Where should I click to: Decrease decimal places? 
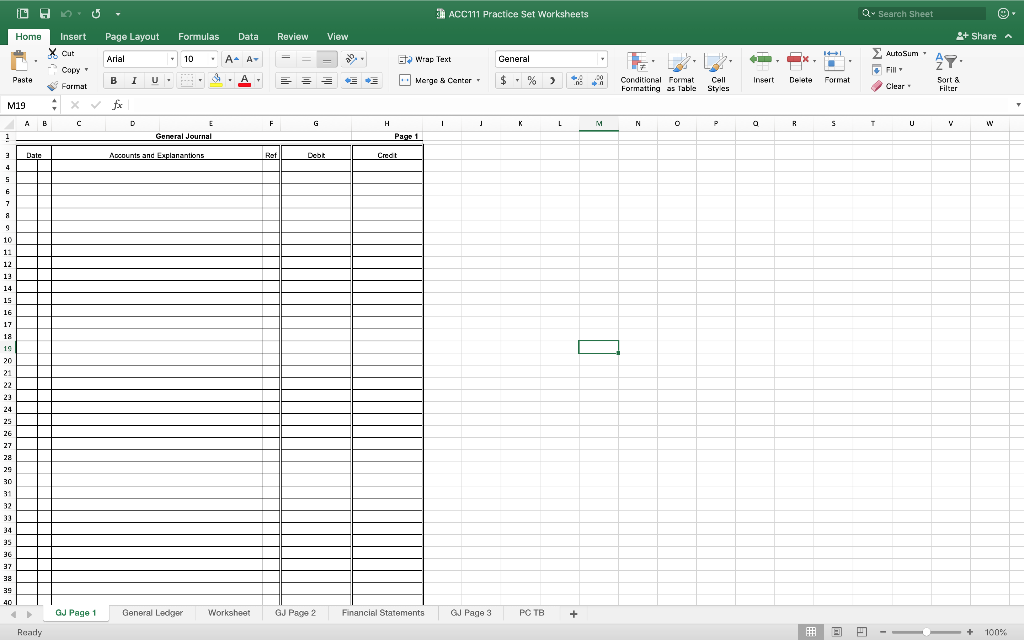coord(598,80)
